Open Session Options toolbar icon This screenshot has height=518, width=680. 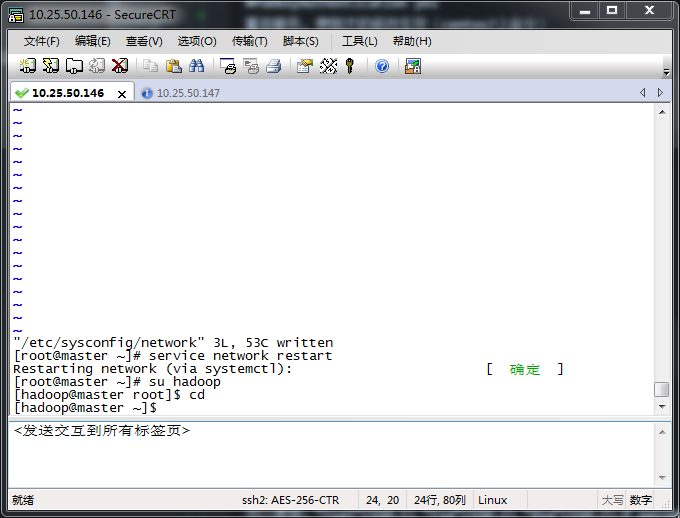pos(304,66)
